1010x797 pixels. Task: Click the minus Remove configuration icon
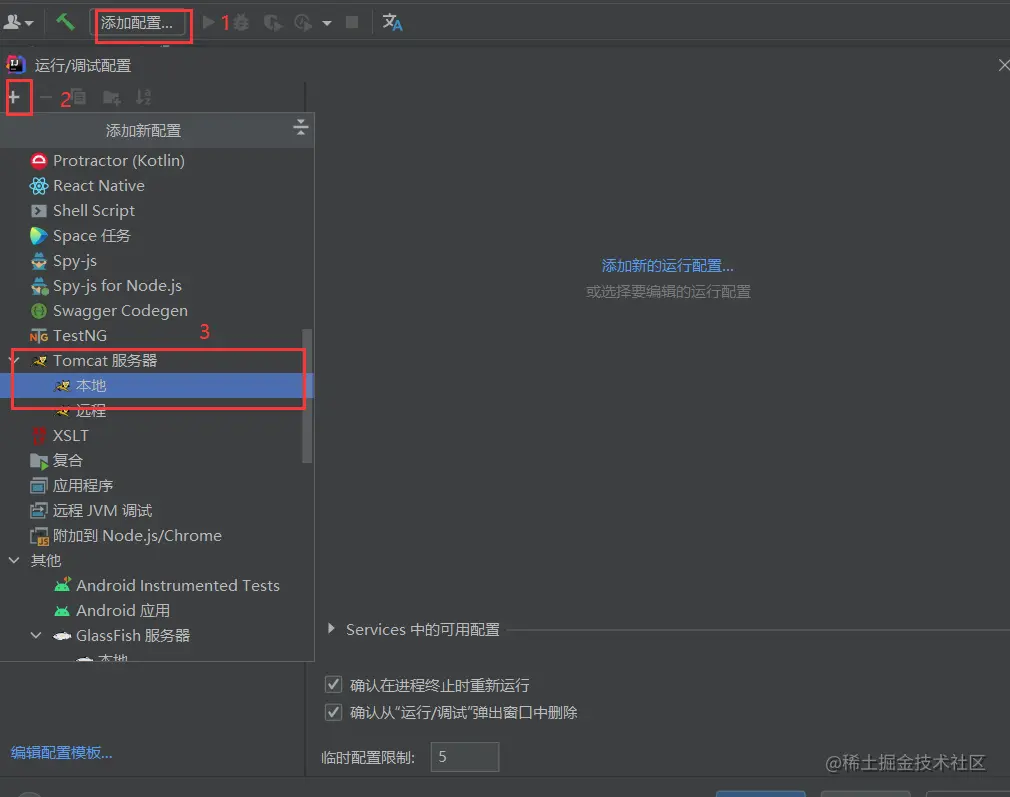coord(45,97)
